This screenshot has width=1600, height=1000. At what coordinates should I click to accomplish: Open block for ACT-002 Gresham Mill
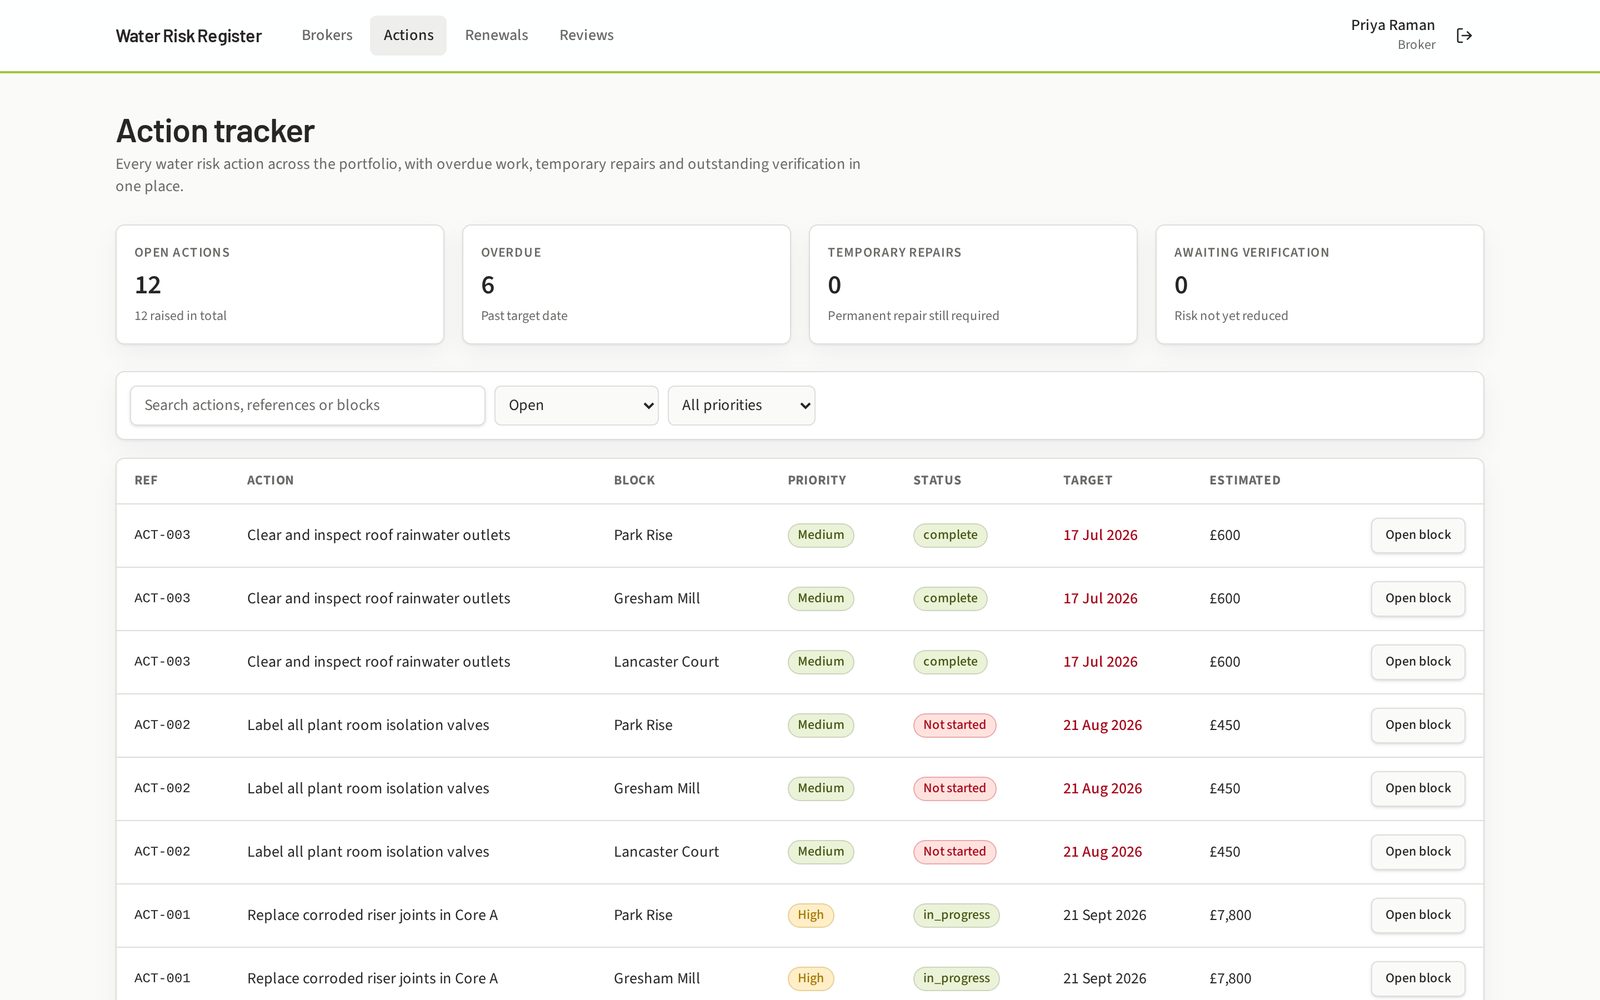tap(1417, 788)
